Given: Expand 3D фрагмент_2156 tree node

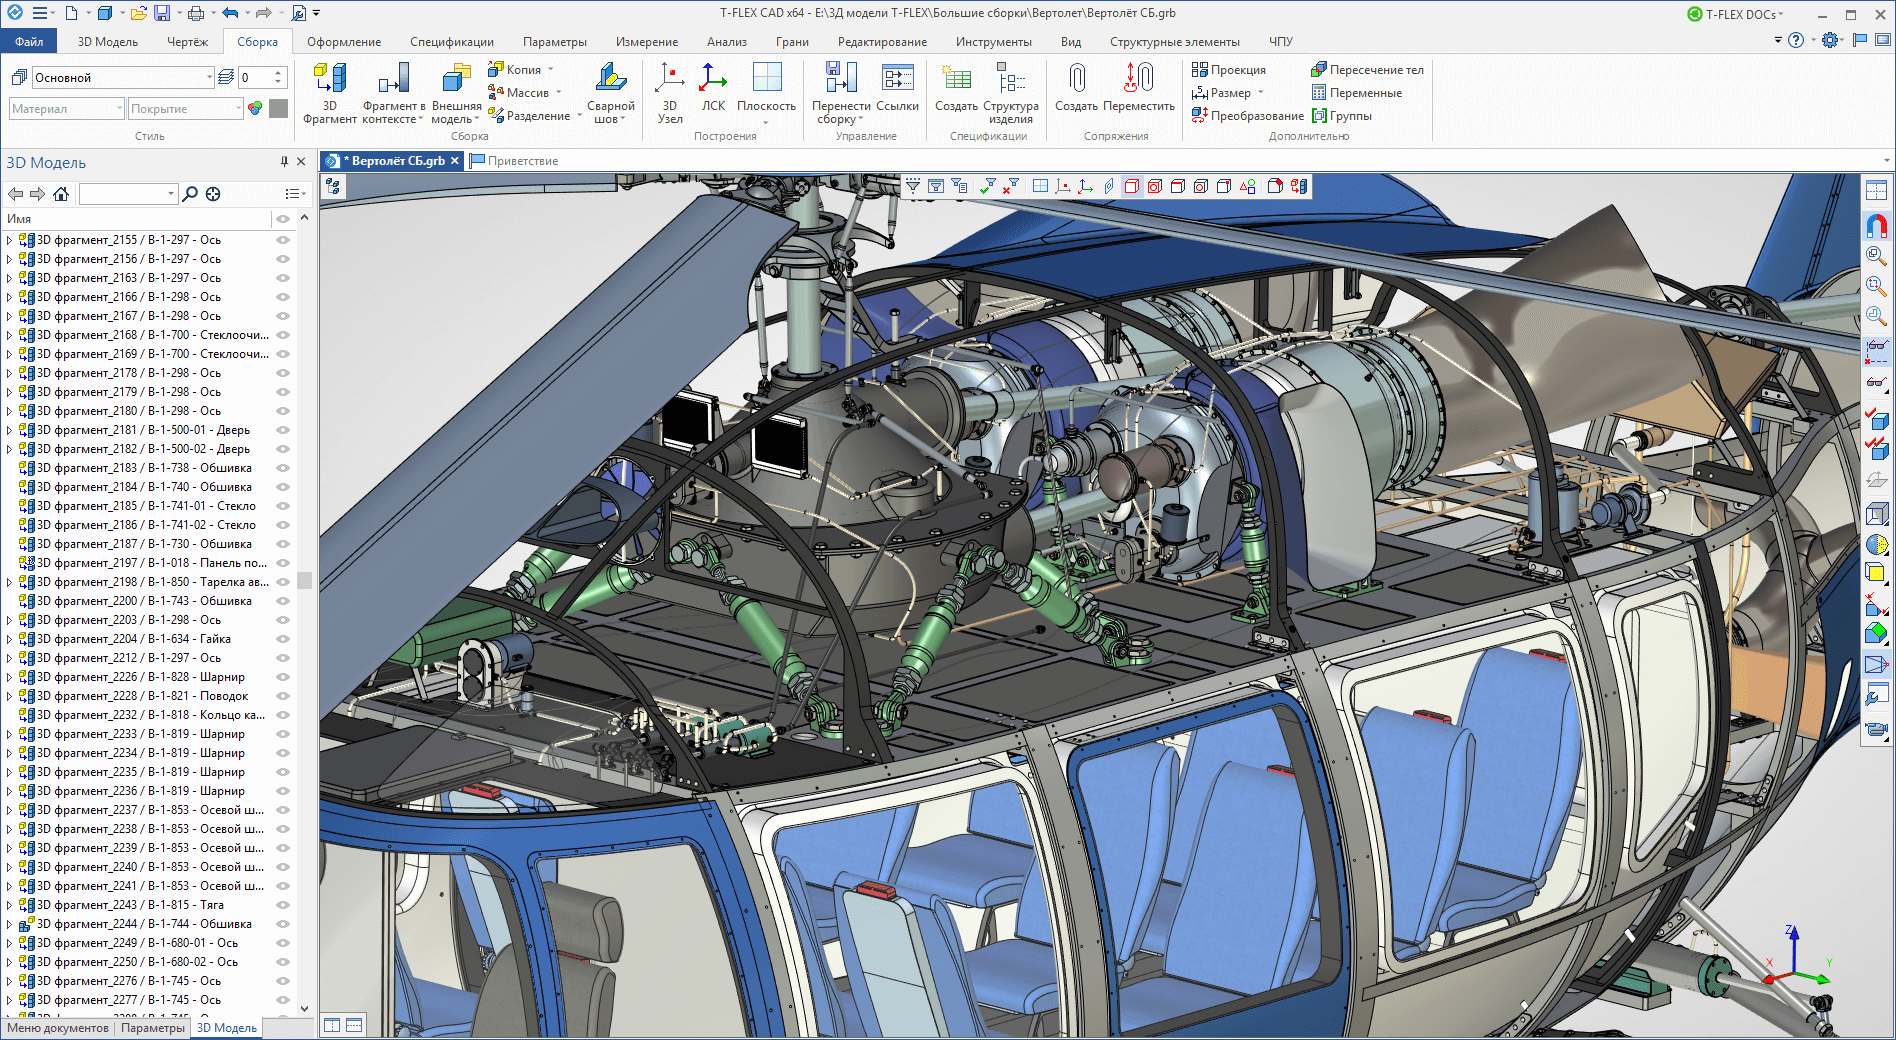Looking at the screenshot, I should point(9,259).
